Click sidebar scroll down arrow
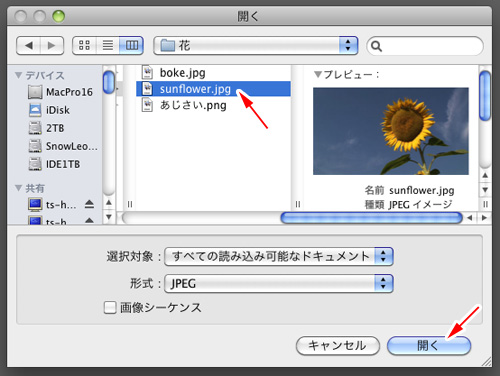 click(109, 217)
